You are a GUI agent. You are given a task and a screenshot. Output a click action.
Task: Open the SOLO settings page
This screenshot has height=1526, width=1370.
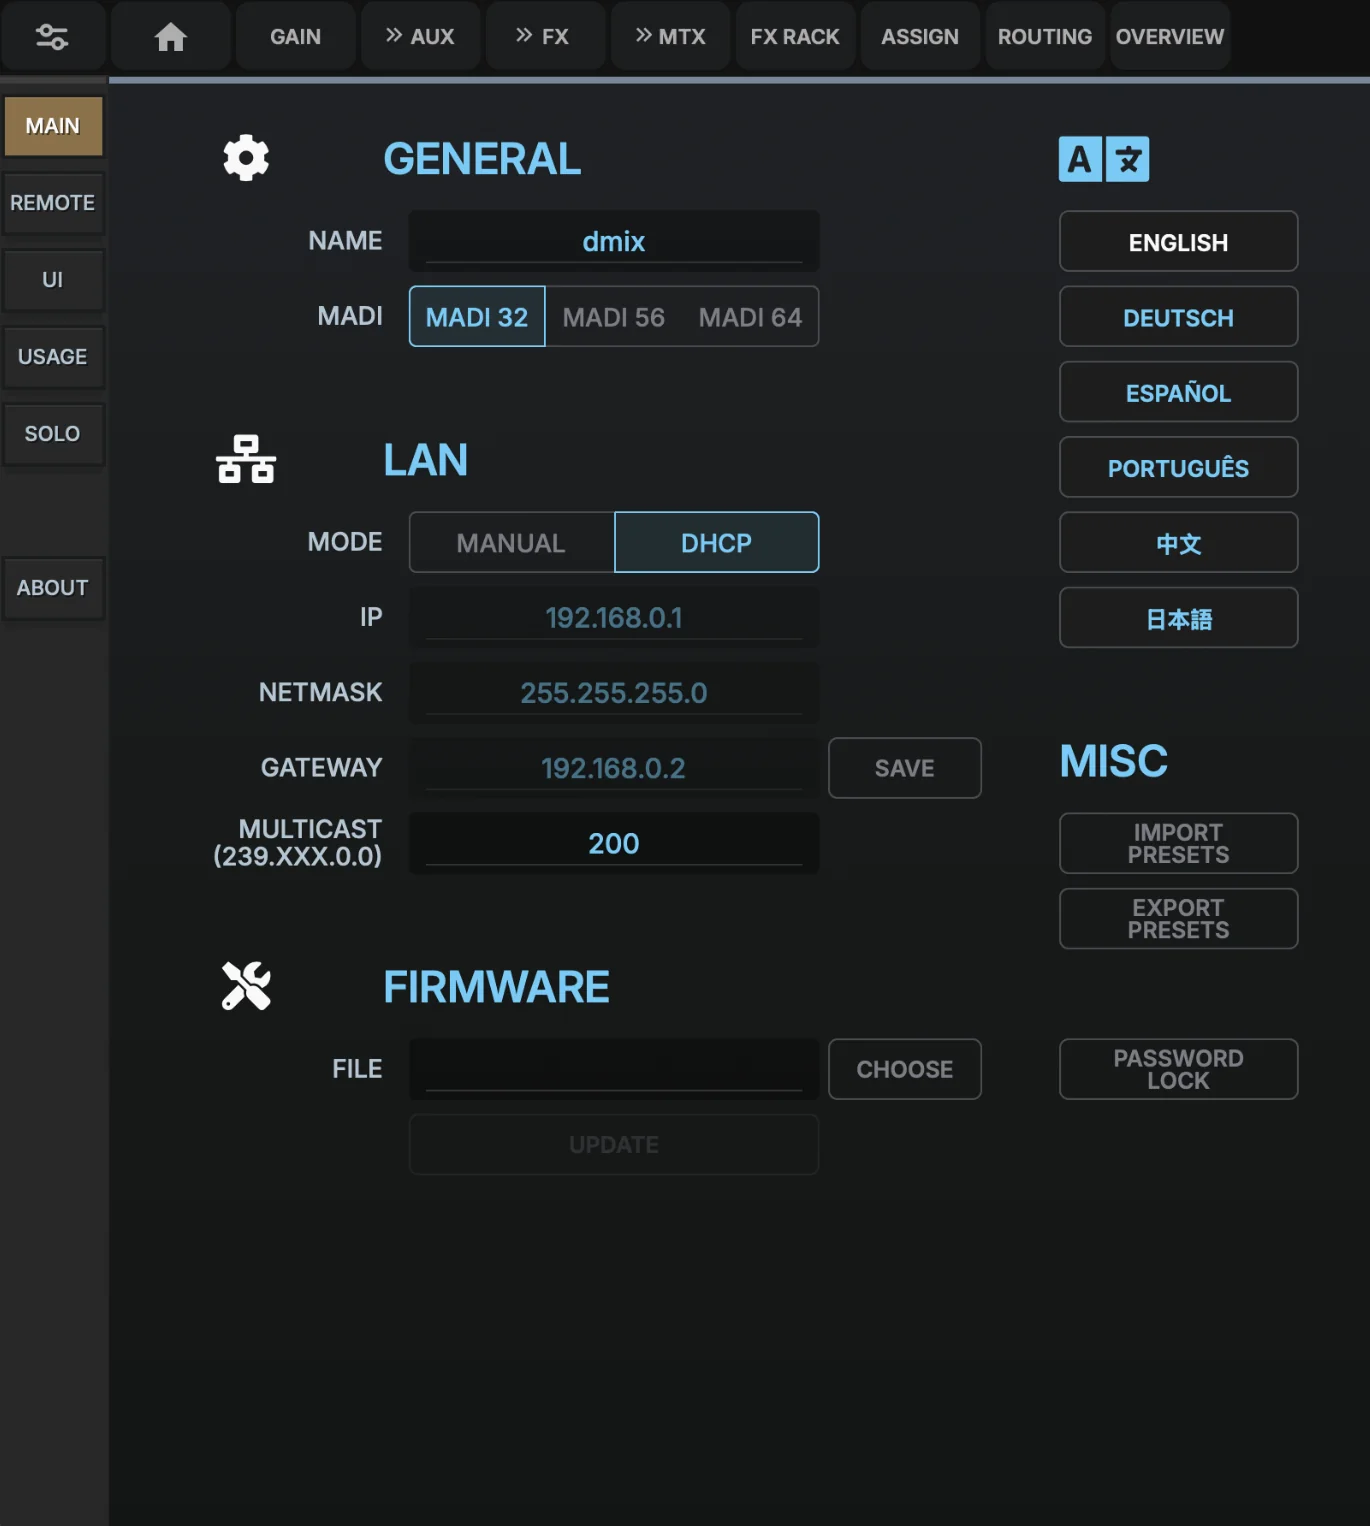coord(53,434)
